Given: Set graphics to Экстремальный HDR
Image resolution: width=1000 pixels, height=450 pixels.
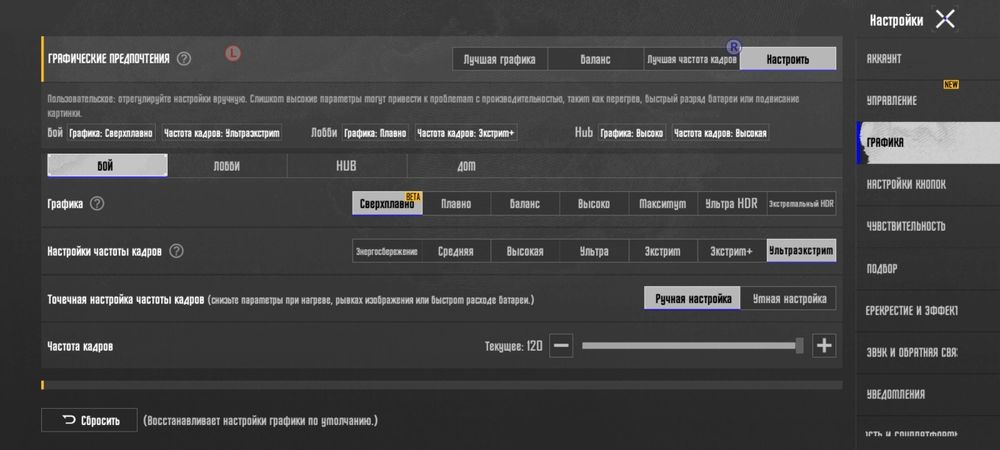Looking at the screenshot, I should [x=801, y=204].
